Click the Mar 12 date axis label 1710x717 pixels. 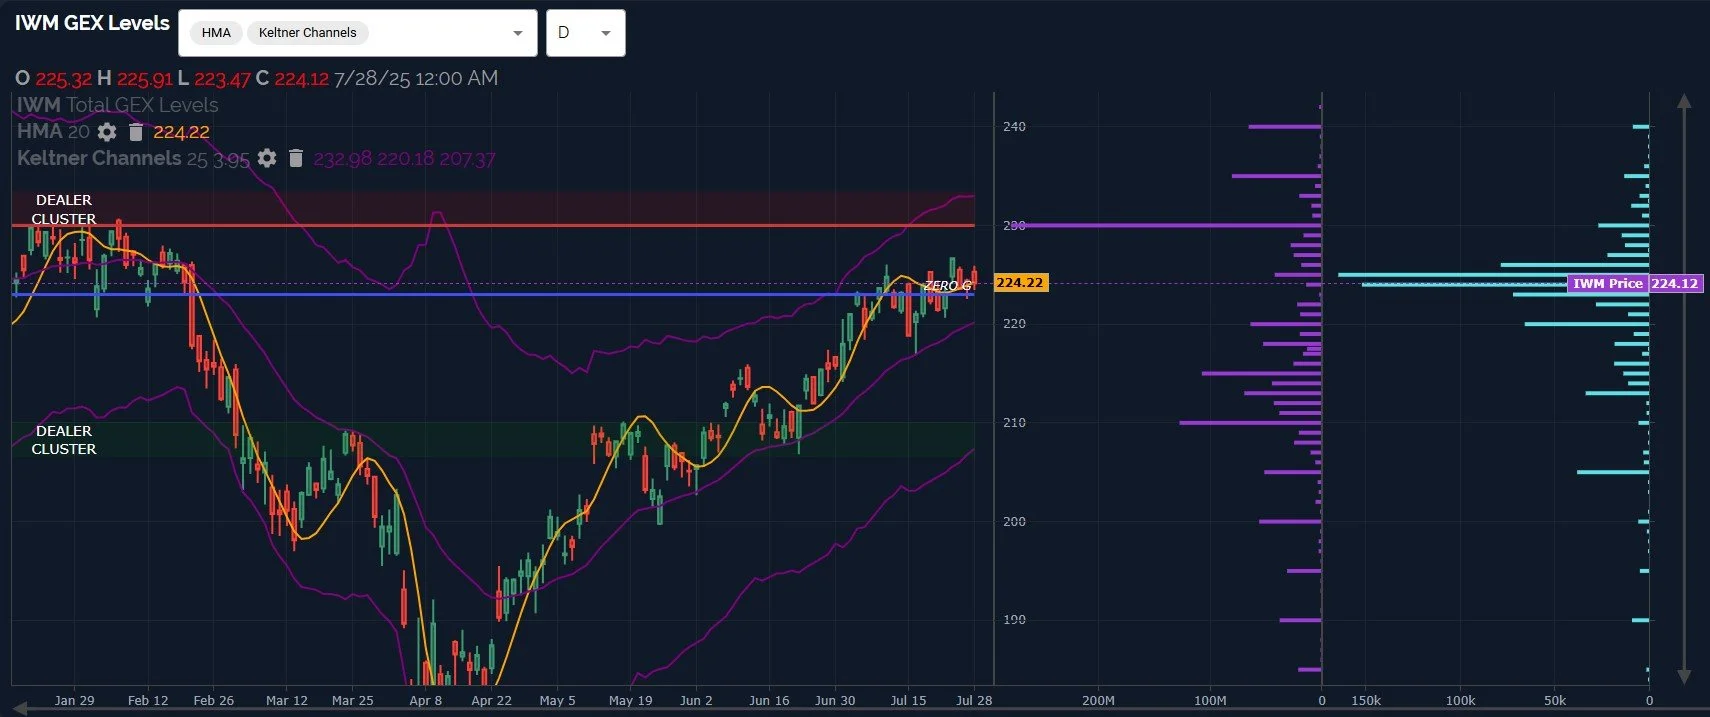(287, 700)
